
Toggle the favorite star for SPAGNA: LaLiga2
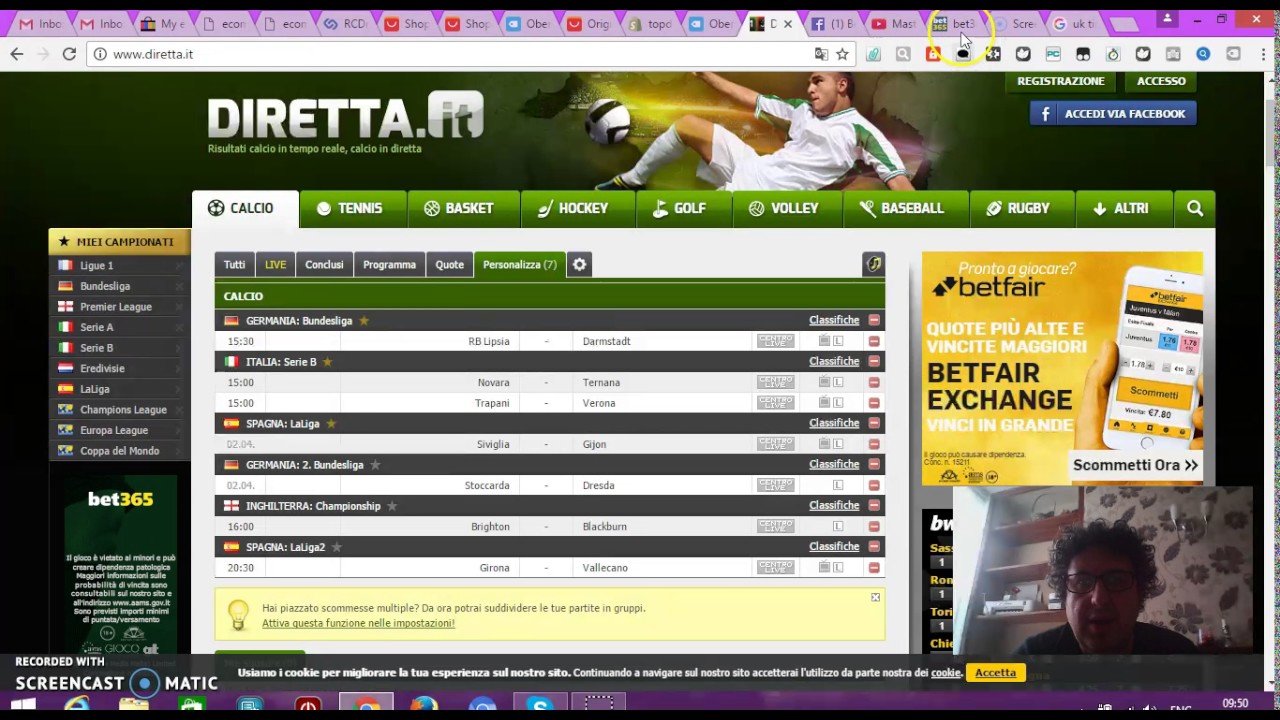(x=337, y=546)
